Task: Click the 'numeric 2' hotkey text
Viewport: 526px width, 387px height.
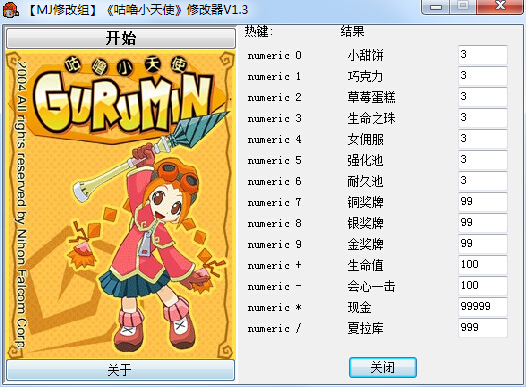Action: 275,98
